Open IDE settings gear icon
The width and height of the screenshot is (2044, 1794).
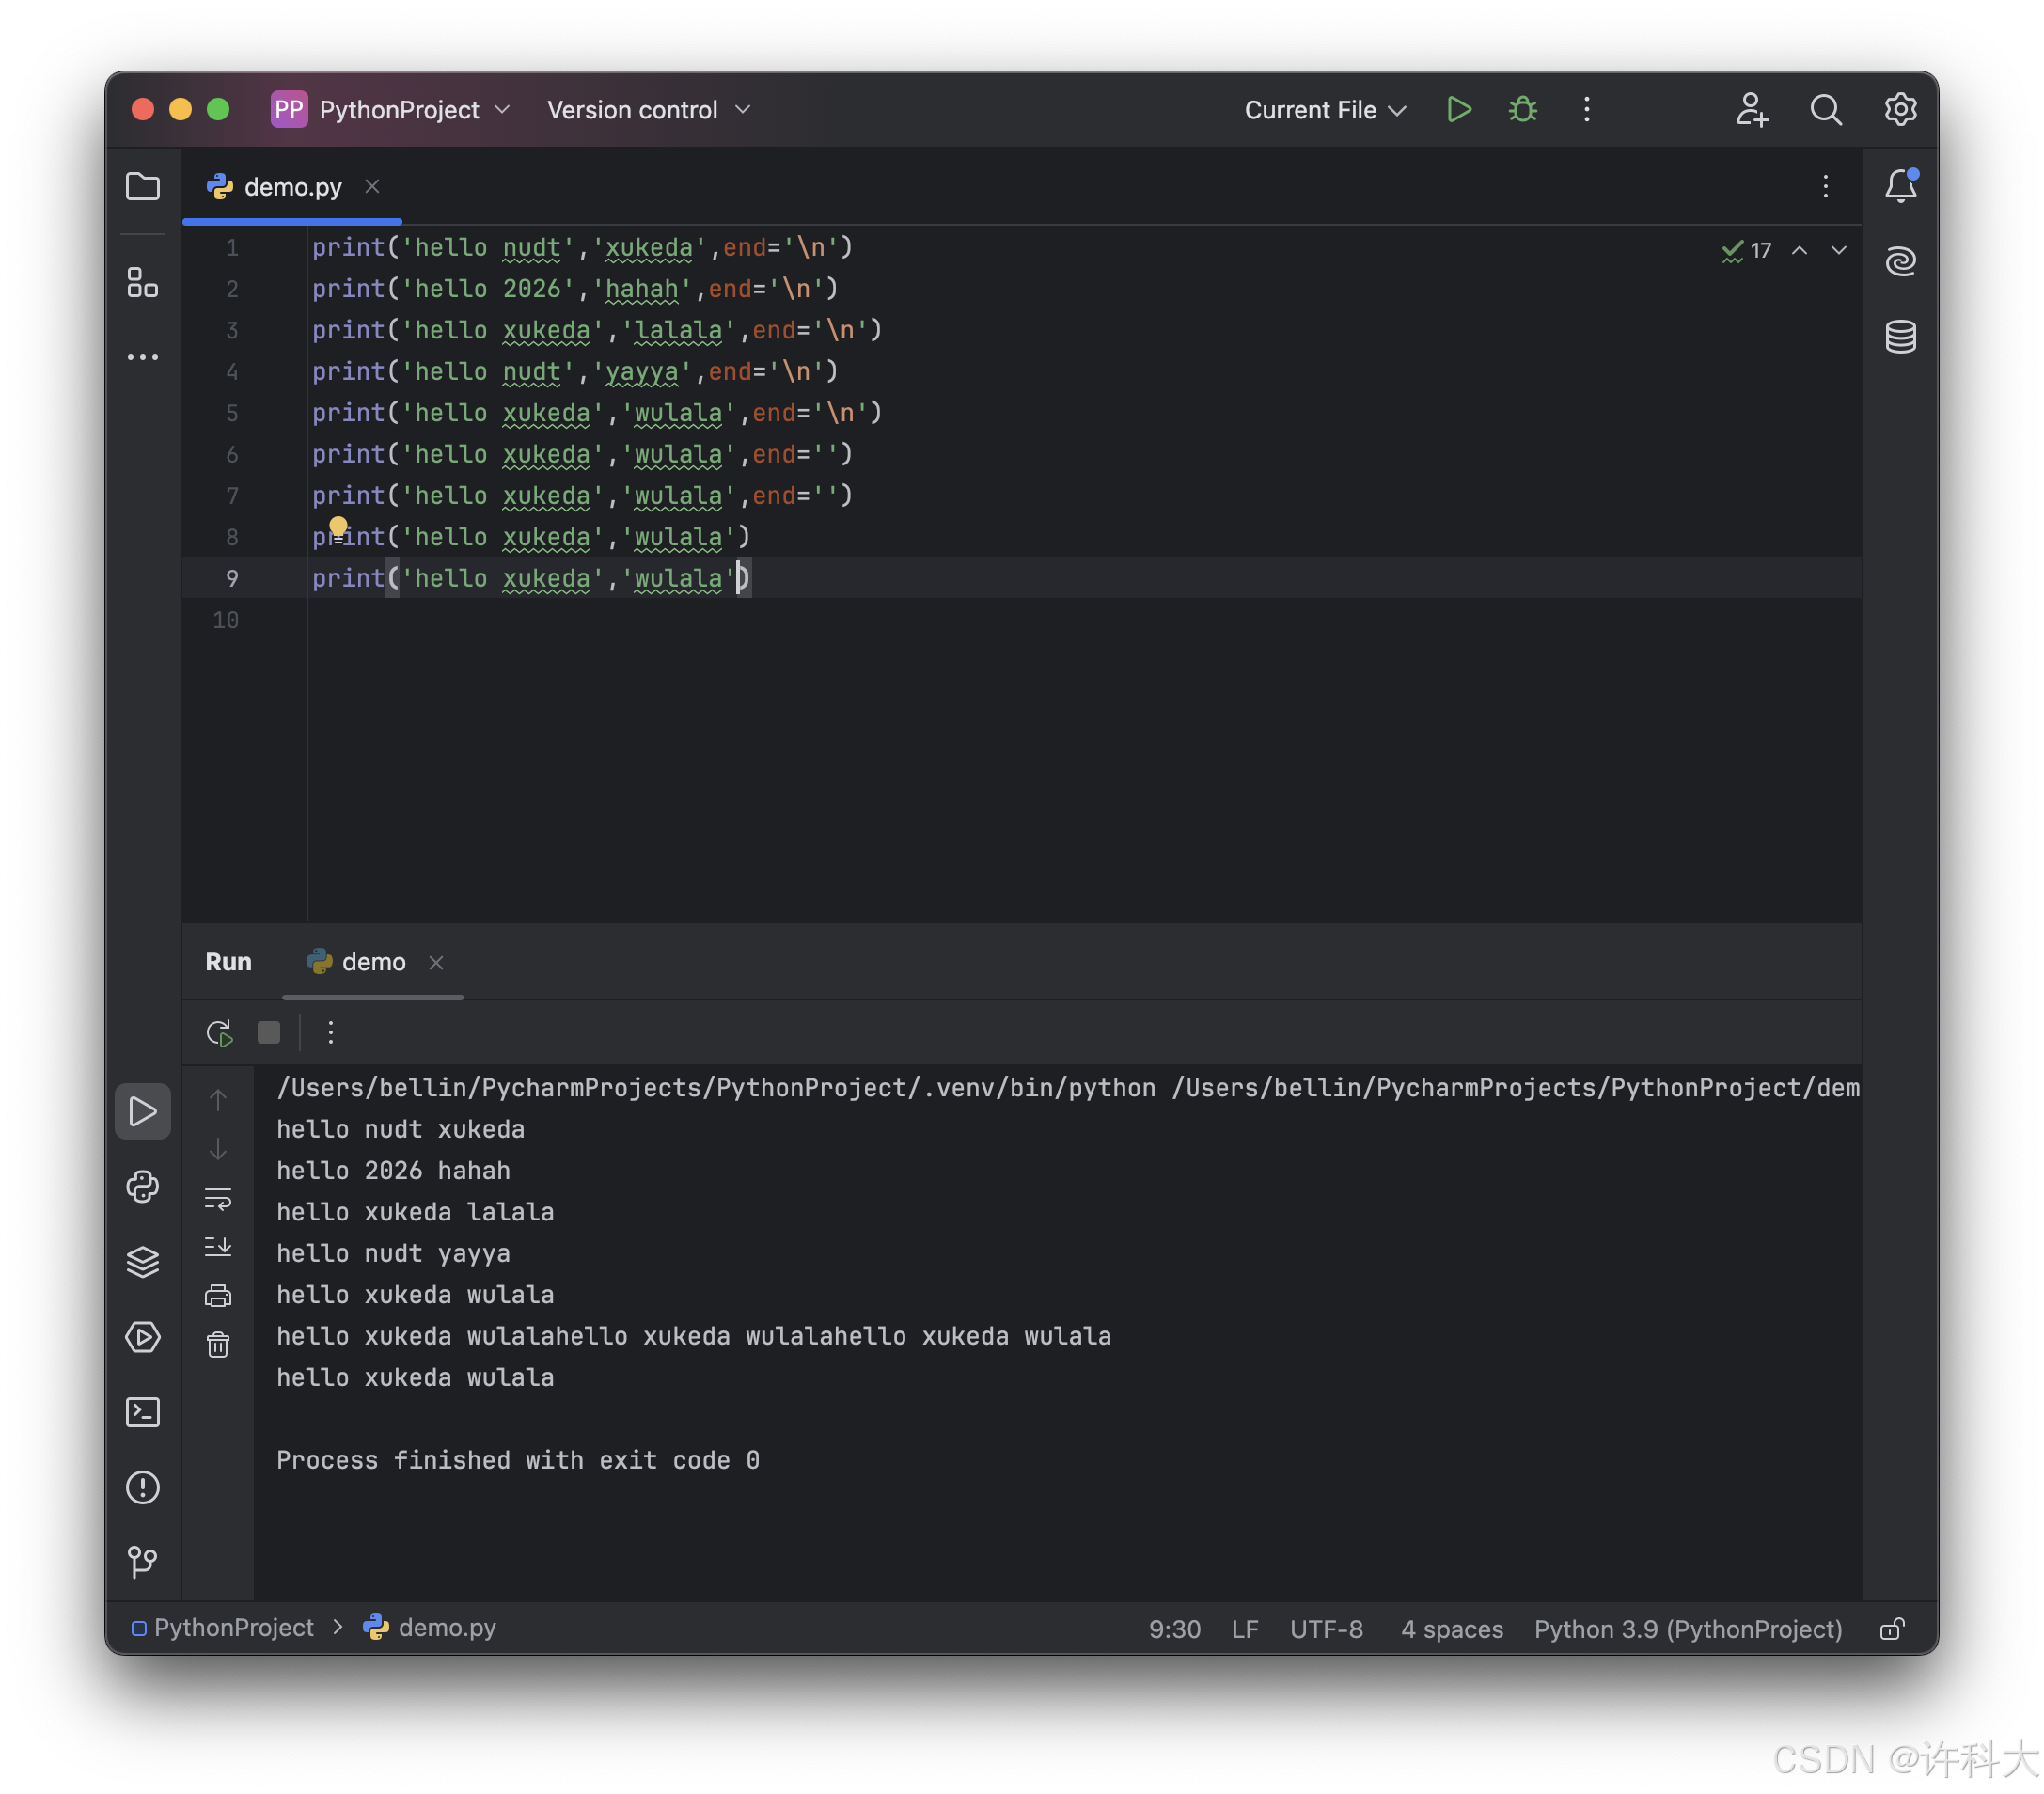[x=1900, y=109]
